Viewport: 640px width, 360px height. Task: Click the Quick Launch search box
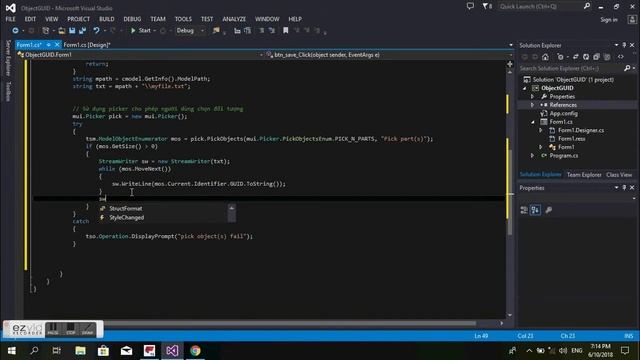(540, 7)
